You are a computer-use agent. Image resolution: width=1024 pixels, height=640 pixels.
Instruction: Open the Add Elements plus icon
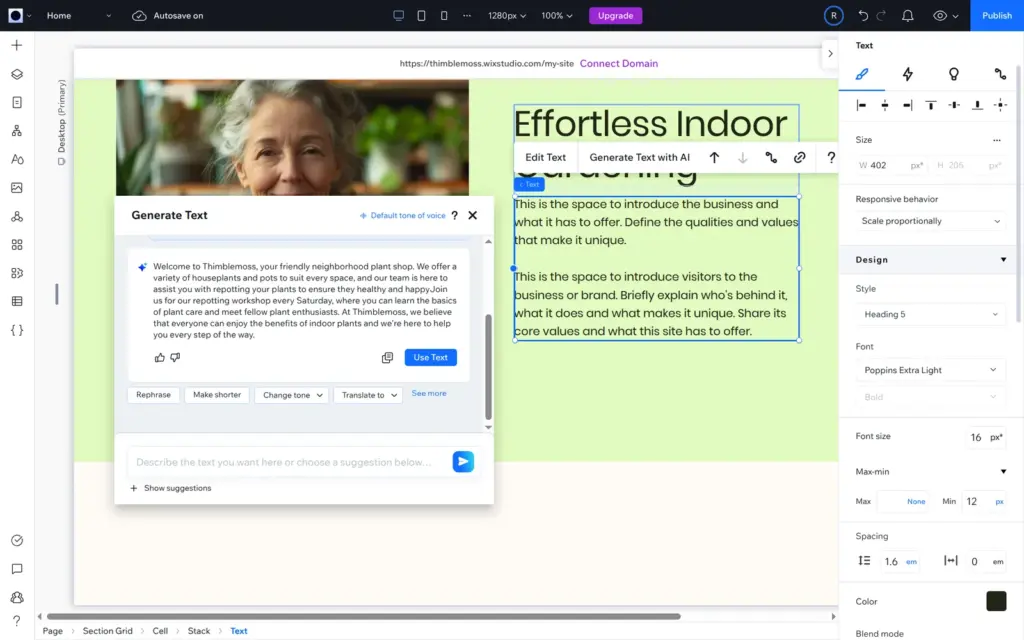17,45
